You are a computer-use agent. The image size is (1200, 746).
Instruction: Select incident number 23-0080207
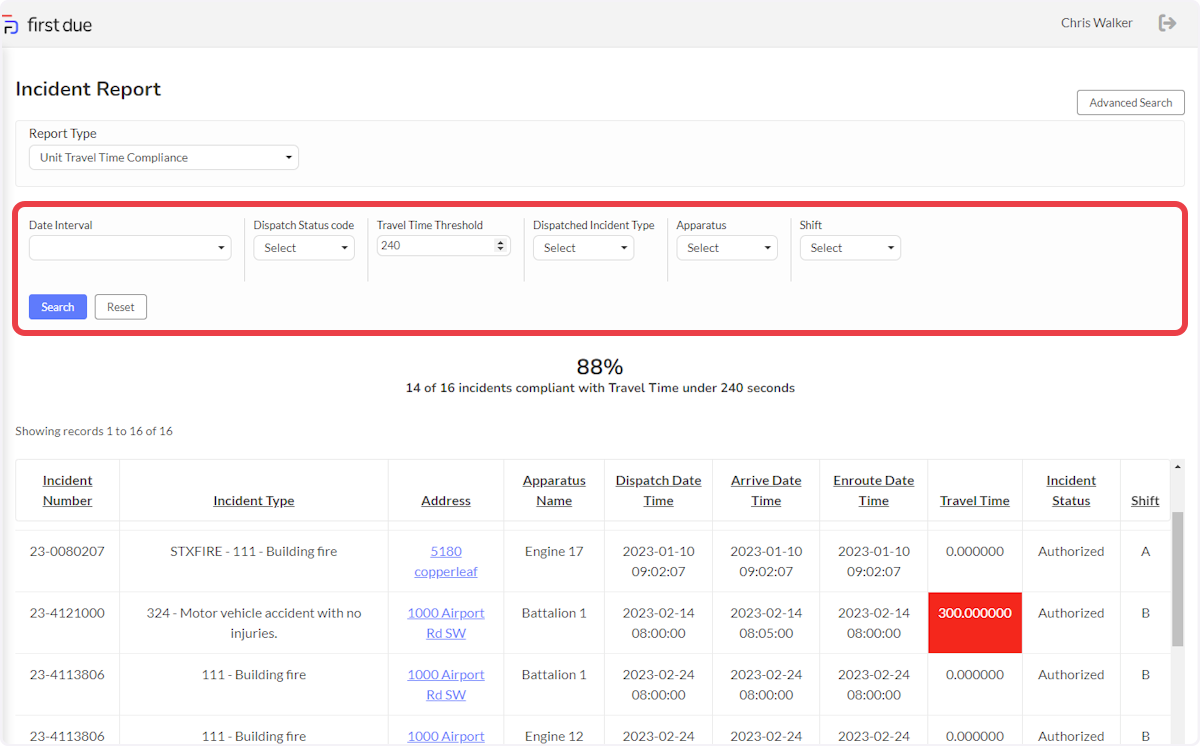tap(67, 551)
